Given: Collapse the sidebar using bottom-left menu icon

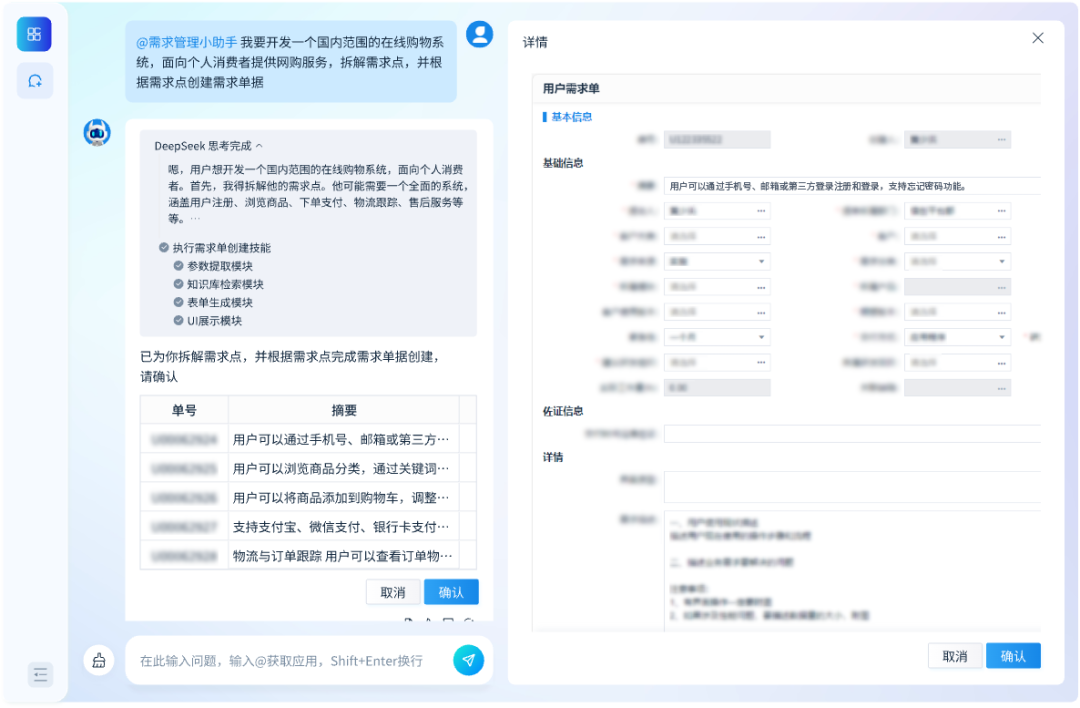Looking at the screenshot, I should point(40,675).
